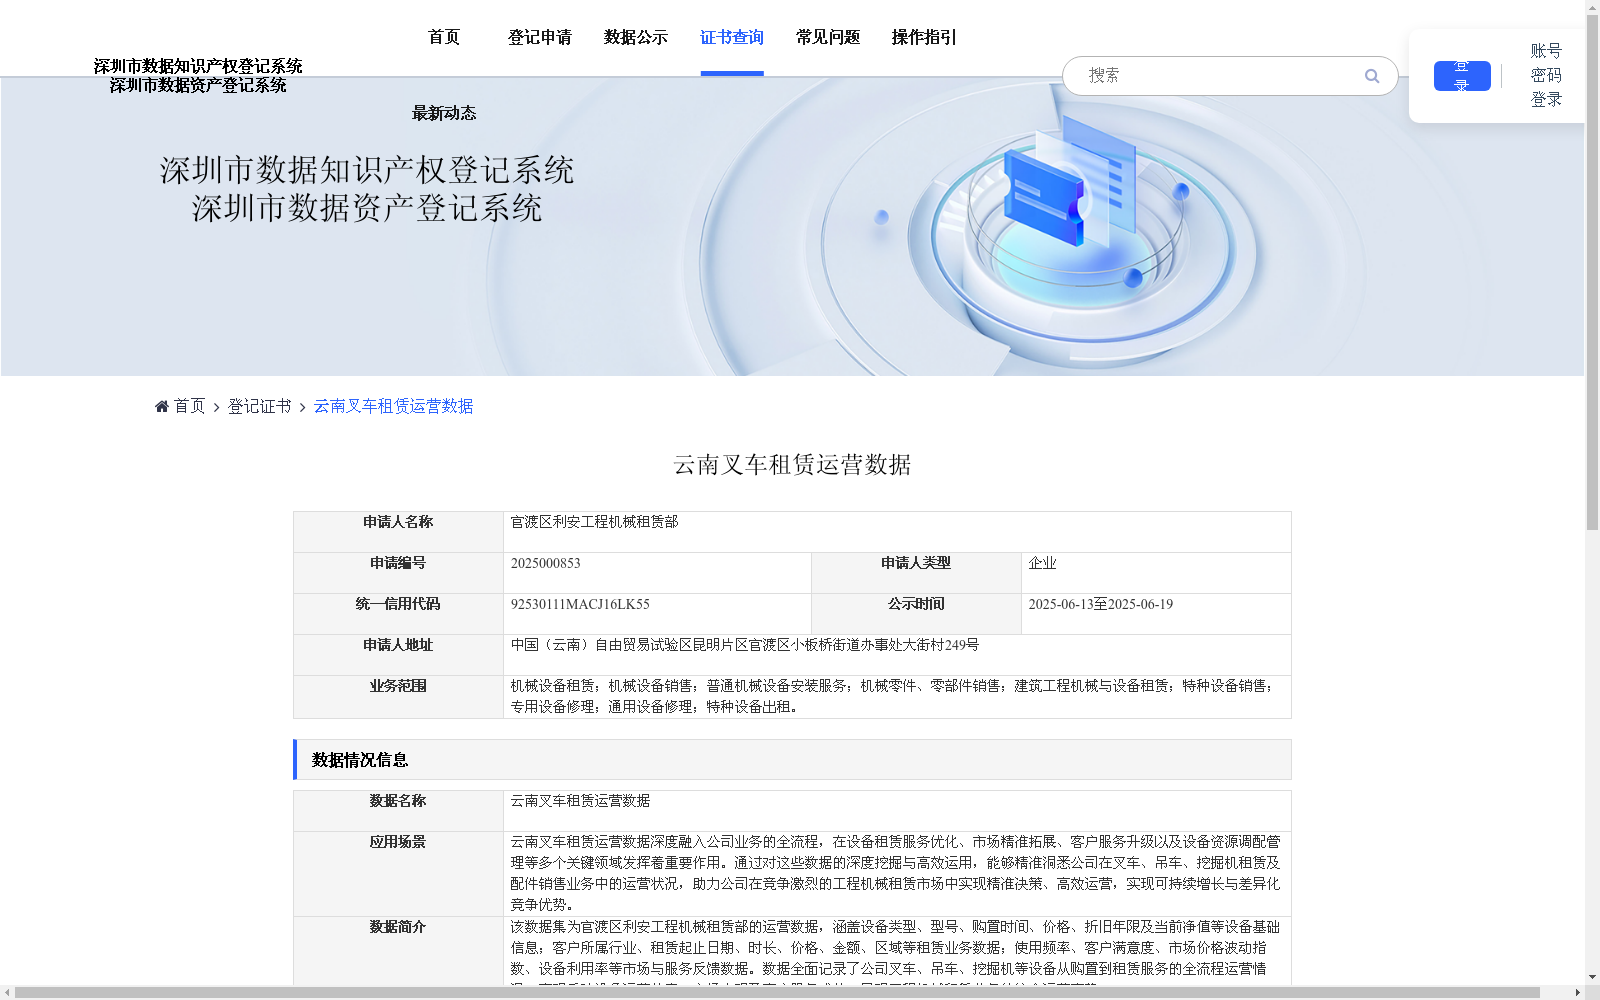Select application number 2025000853
The image size is (1600, 1000).
coord(545,563)
